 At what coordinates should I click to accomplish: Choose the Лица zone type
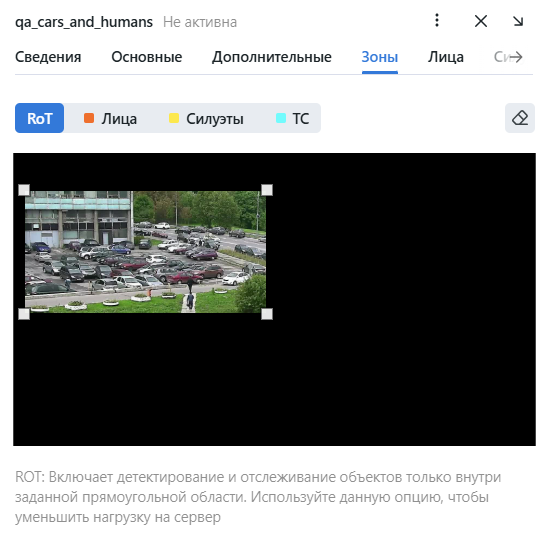point(110,118)
